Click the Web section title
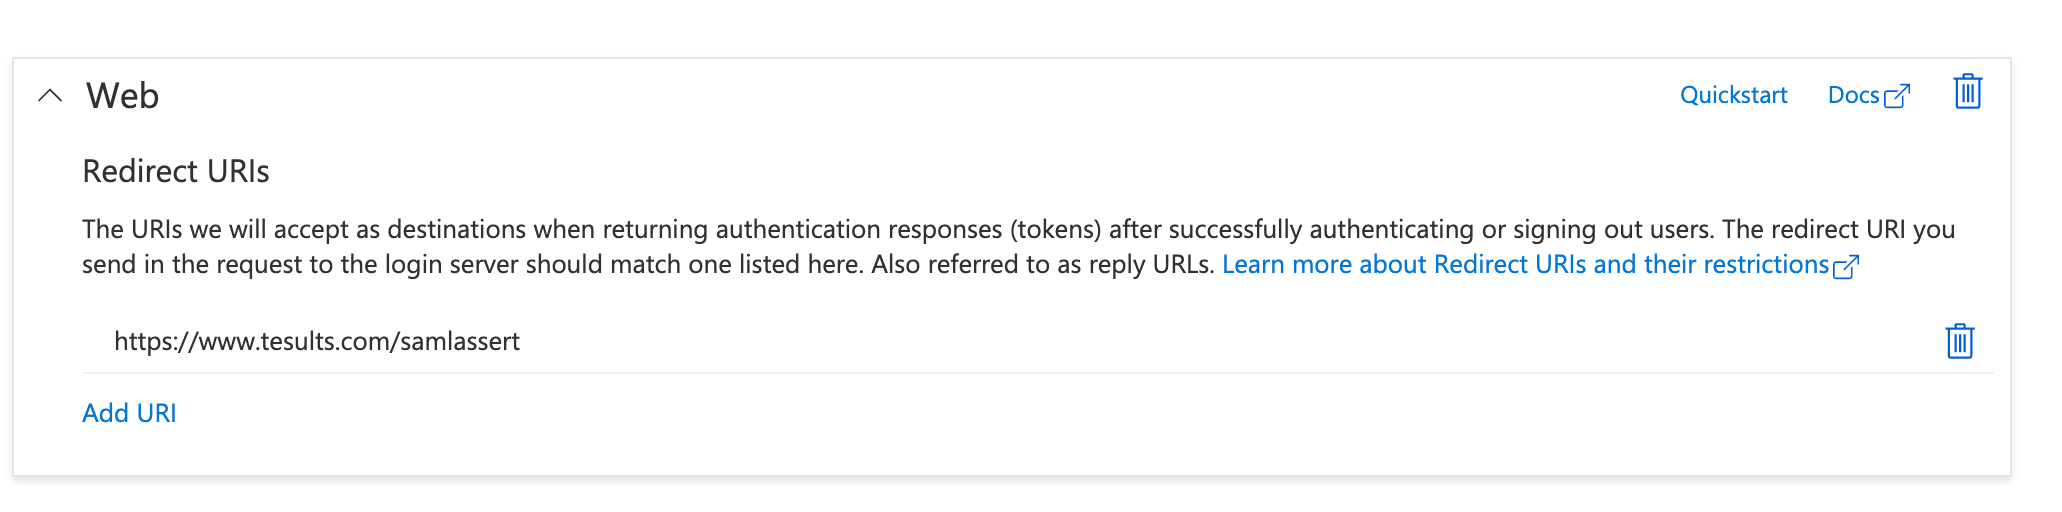The width and height of the screenshot is (2062, 512). 122,96
